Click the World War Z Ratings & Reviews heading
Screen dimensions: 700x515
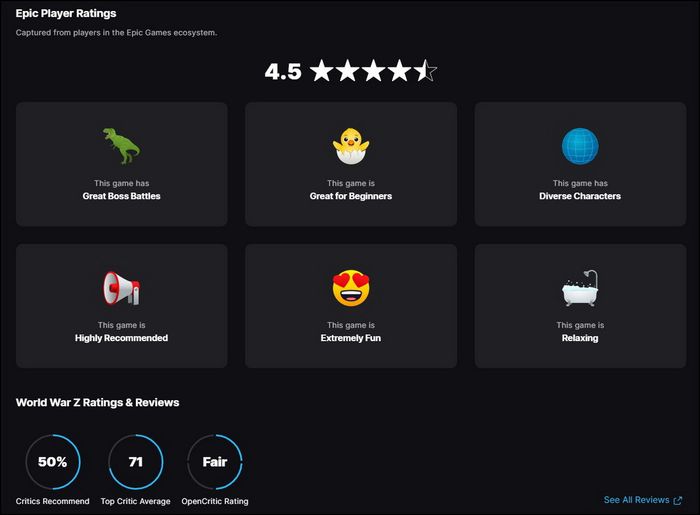click(97, 403)
